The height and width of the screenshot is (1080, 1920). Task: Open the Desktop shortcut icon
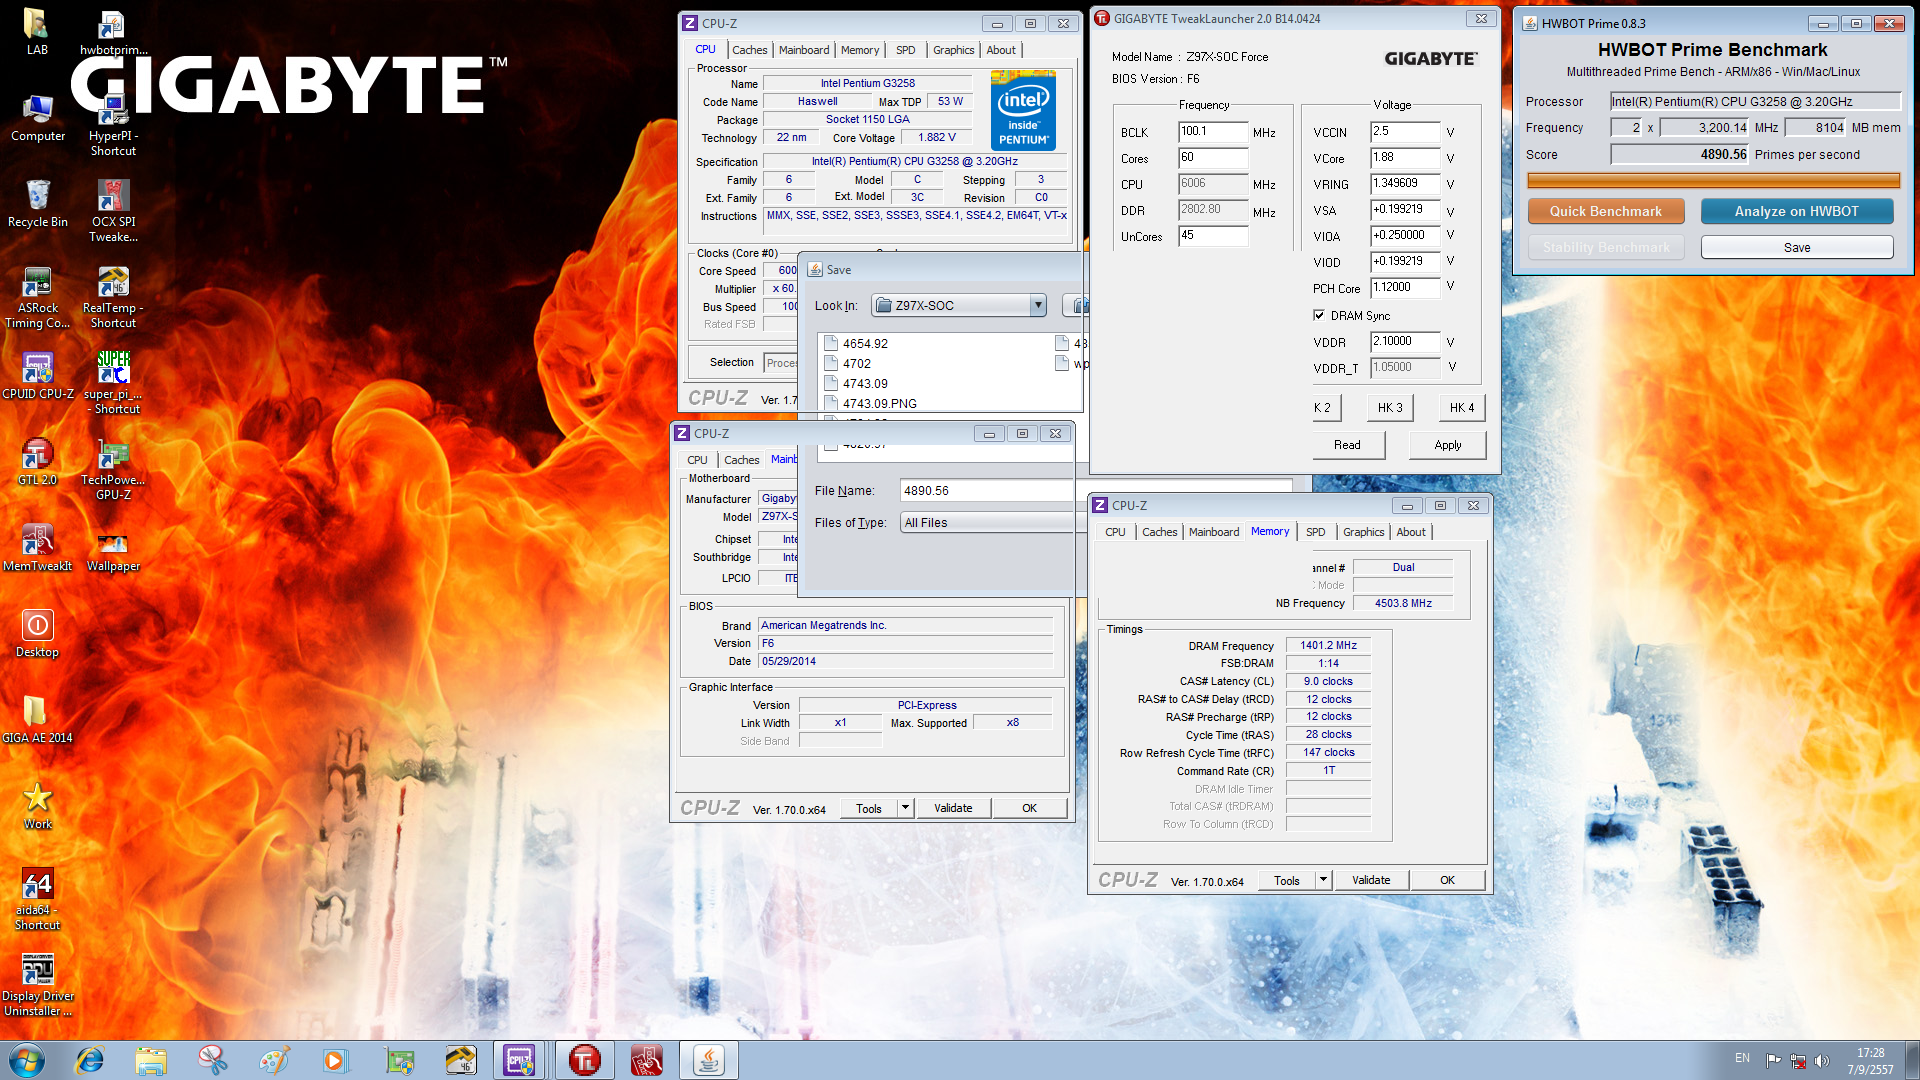click(37, 634)
